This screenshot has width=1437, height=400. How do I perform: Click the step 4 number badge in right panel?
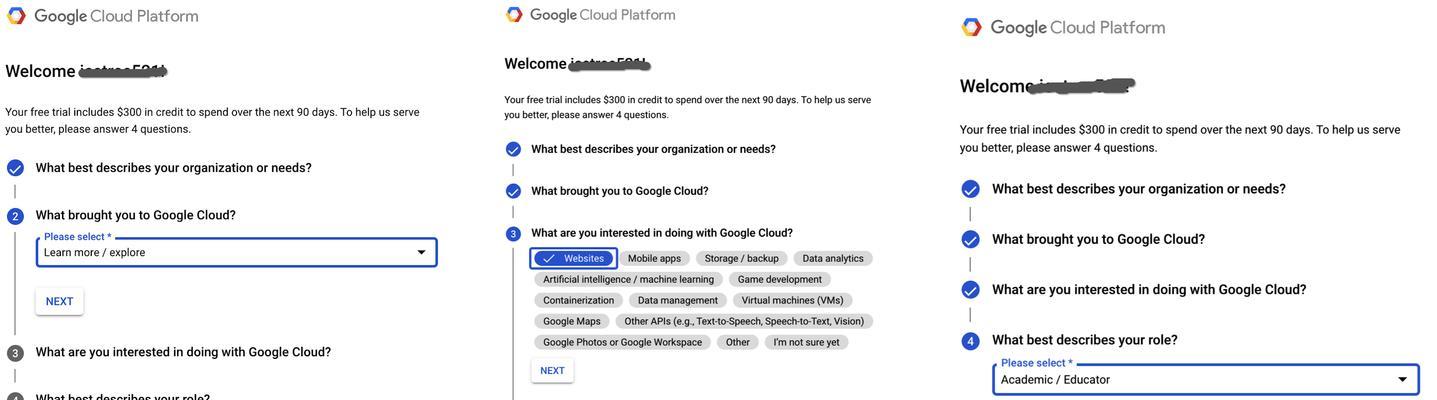pyautogui.click(x=970, y=341)
